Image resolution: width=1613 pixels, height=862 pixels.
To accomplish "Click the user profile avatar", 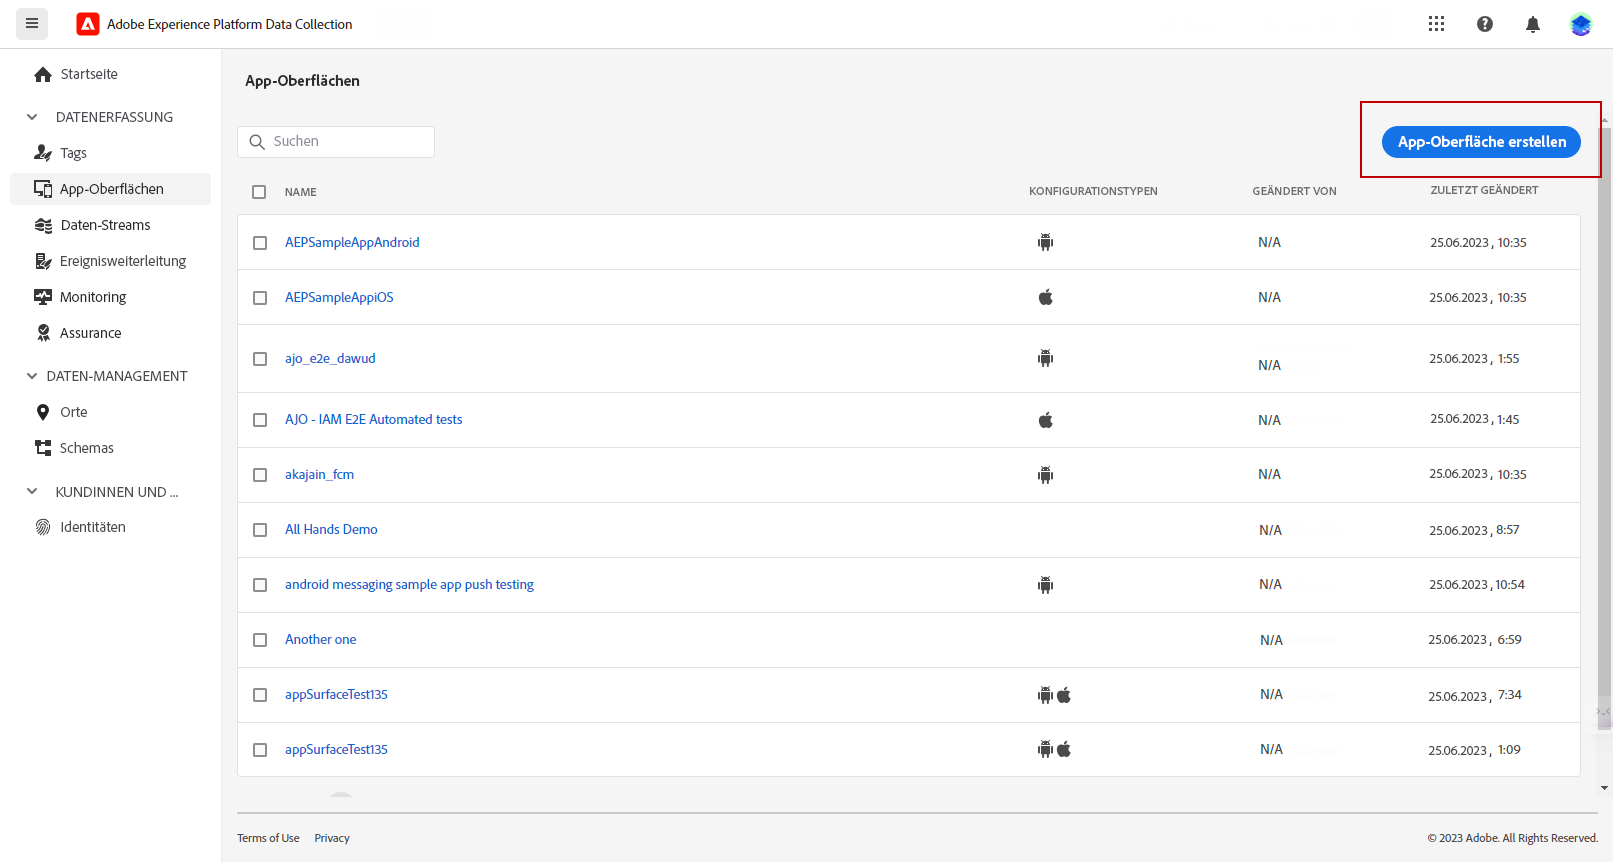I will pos(1580,24).
